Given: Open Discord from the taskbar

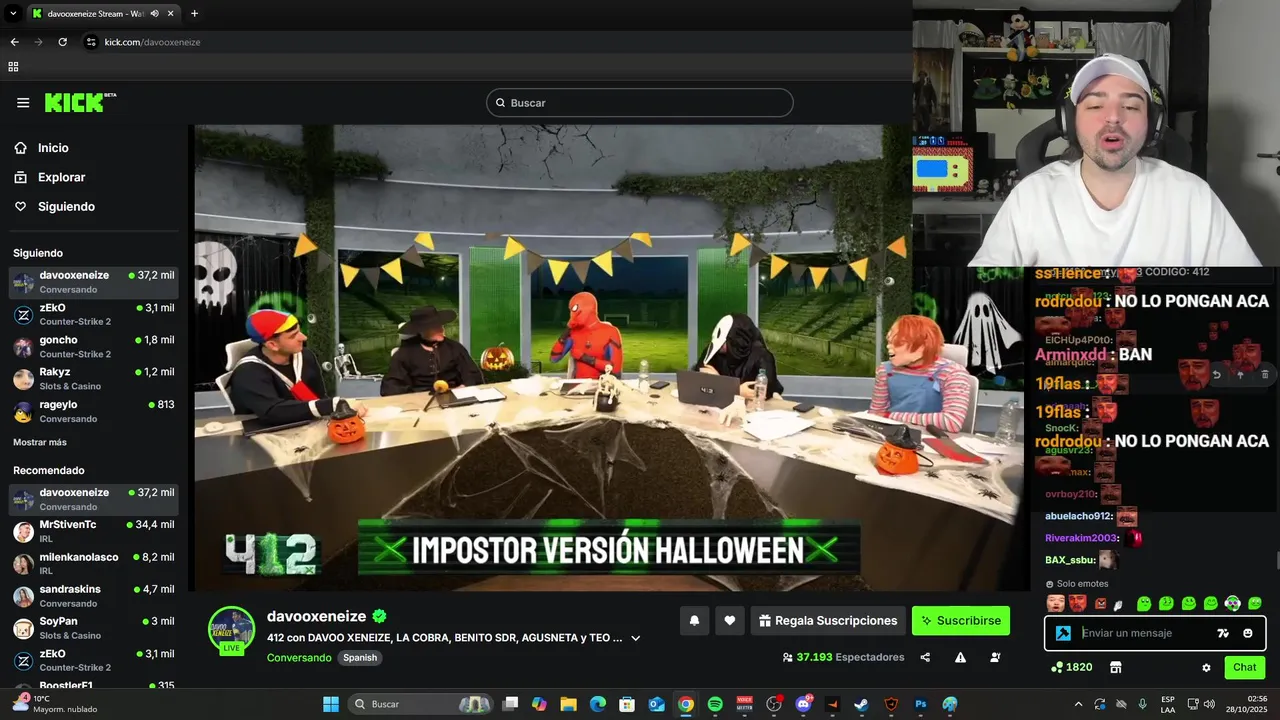Looking at the screenshot, I should 803,704.
